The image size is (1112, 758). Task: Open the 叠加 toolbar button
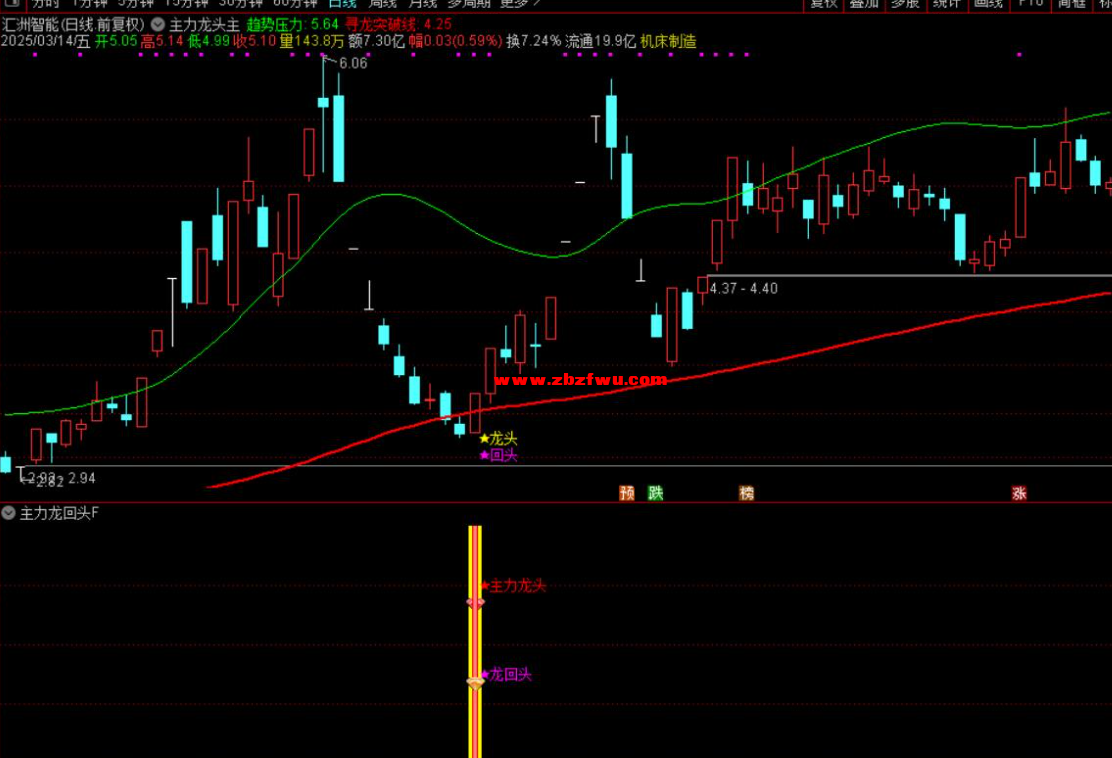pyautogui.click(x=864, y=4)
